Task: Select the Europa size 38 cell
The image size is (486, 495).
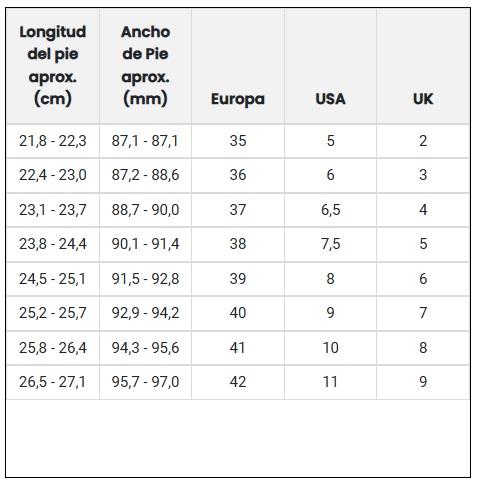Action: pos(238,244)
